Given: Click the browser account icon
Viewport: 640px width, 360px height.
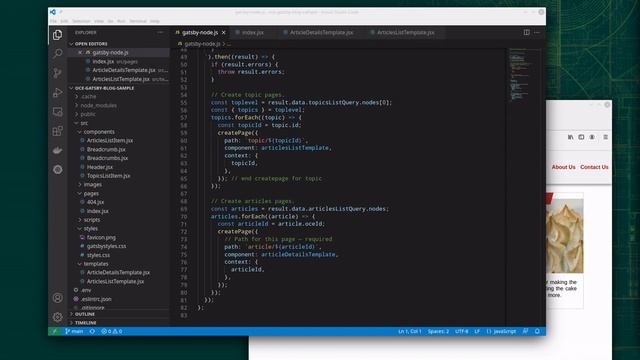Looking at the screenshot, I should (592, 137).
